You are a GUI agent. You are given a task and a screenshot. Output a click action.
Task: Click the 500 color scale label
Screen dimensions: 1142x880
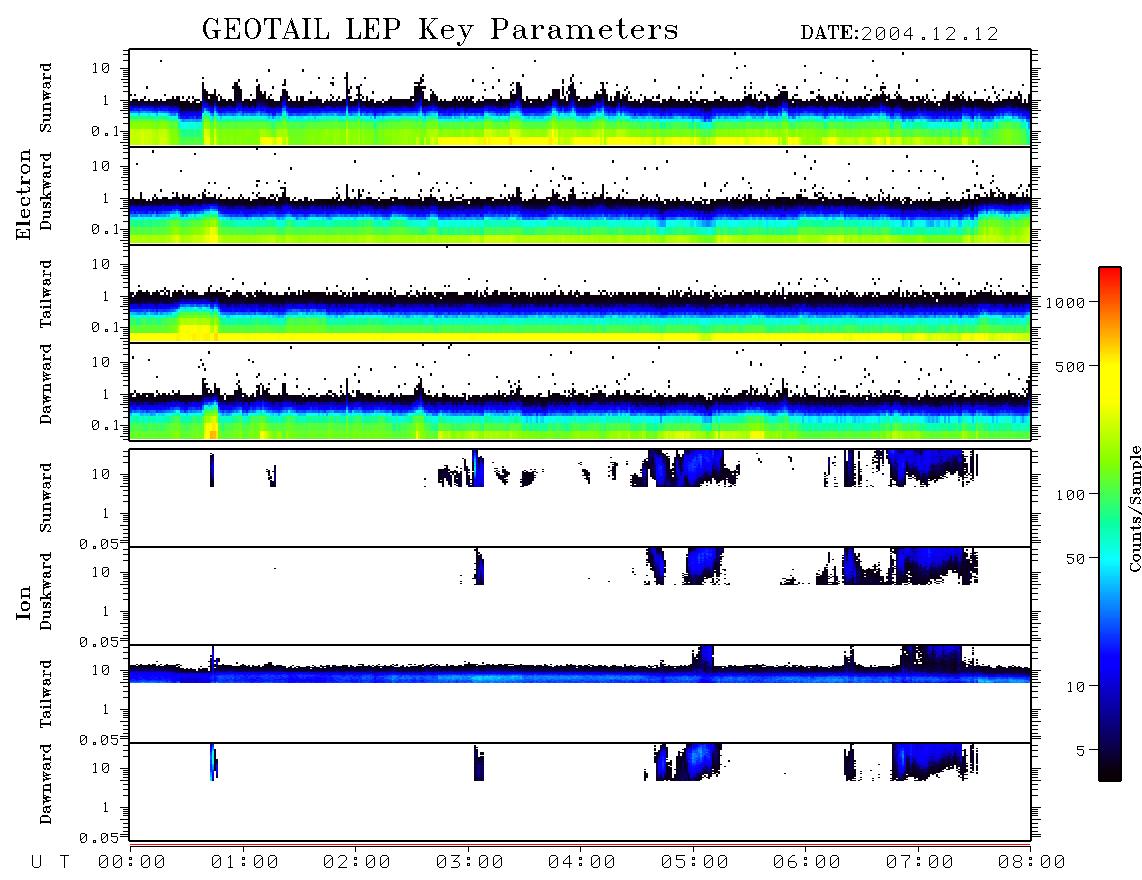(x=1071, y=367)
